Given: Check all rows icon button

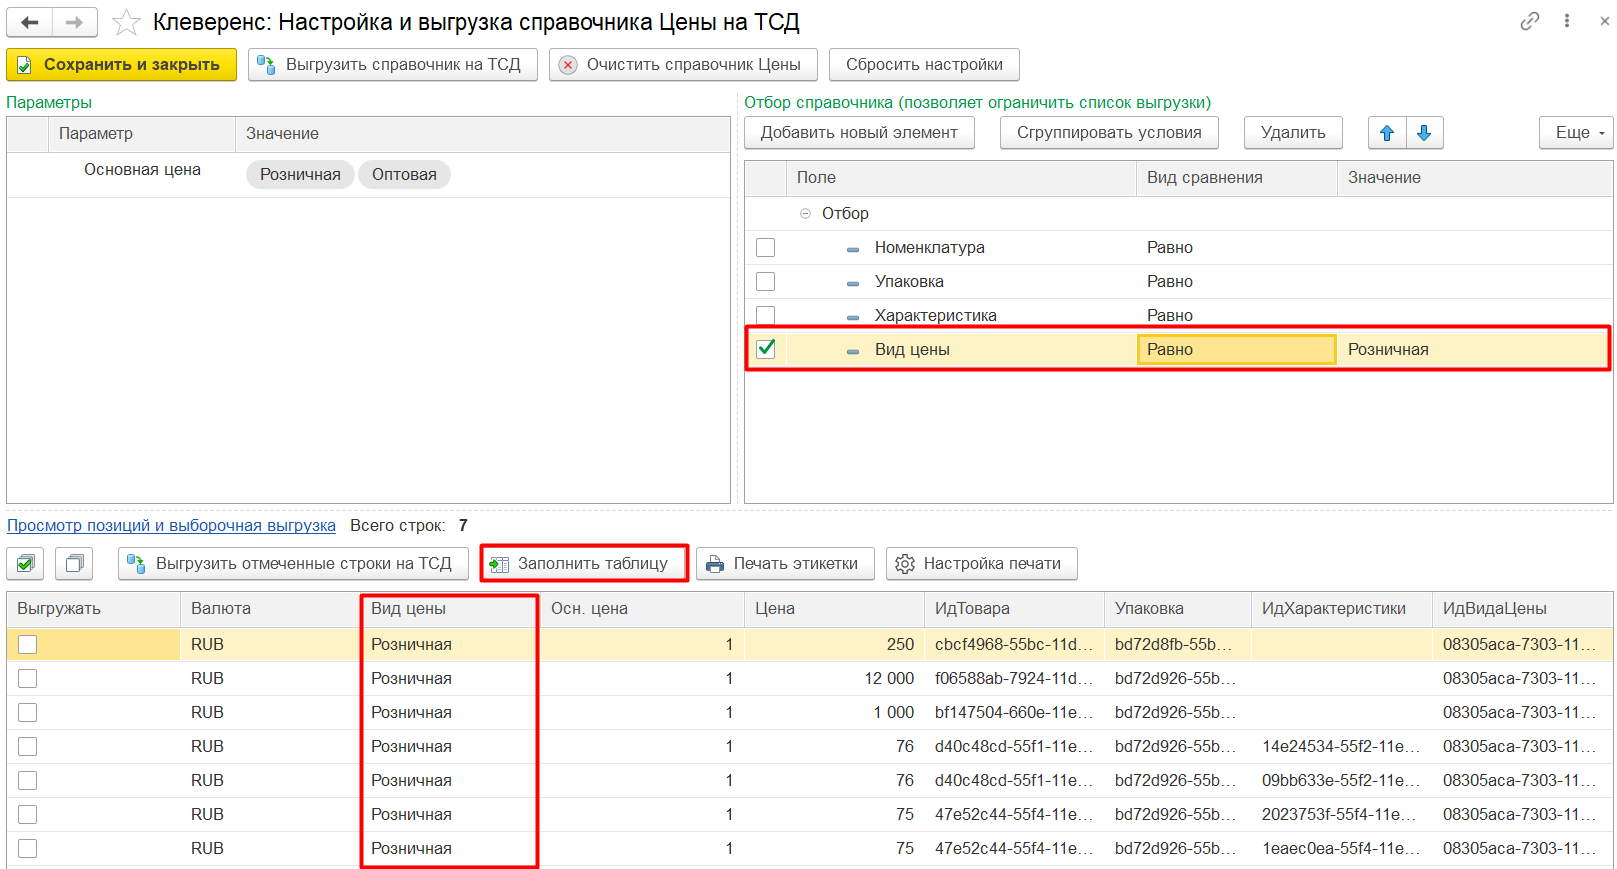Looking at the screenshot, I should pyautogui.click(x=25, y=564).
